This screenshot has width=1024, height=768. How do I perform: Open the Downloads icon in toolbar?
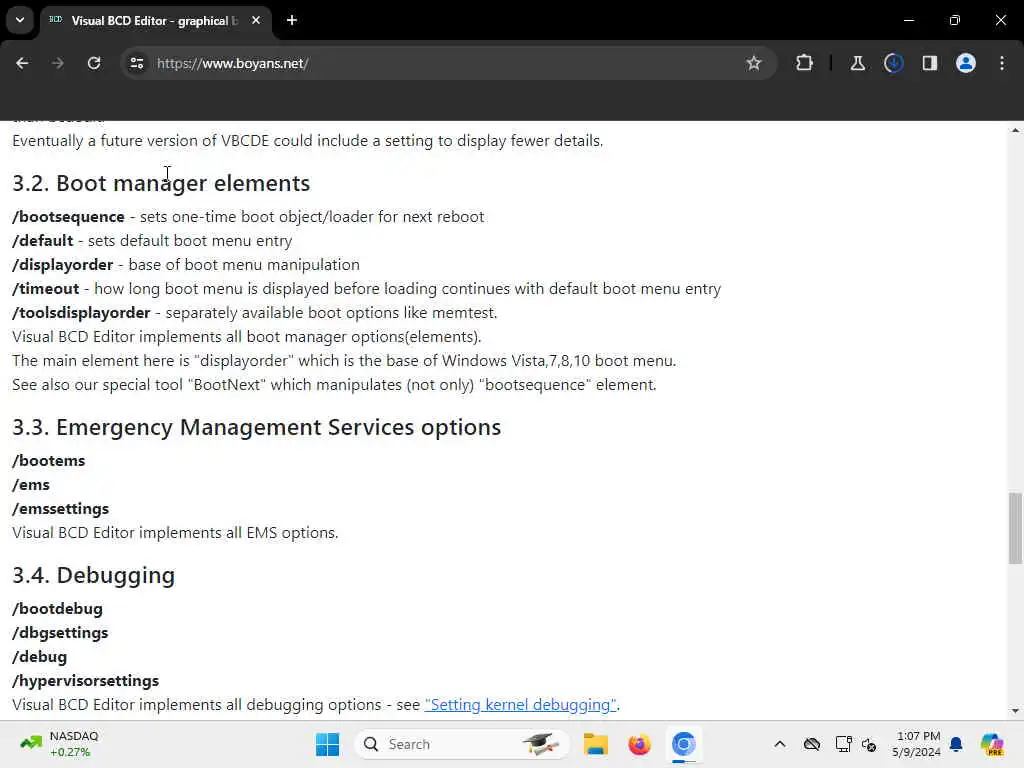pos(893,63)
